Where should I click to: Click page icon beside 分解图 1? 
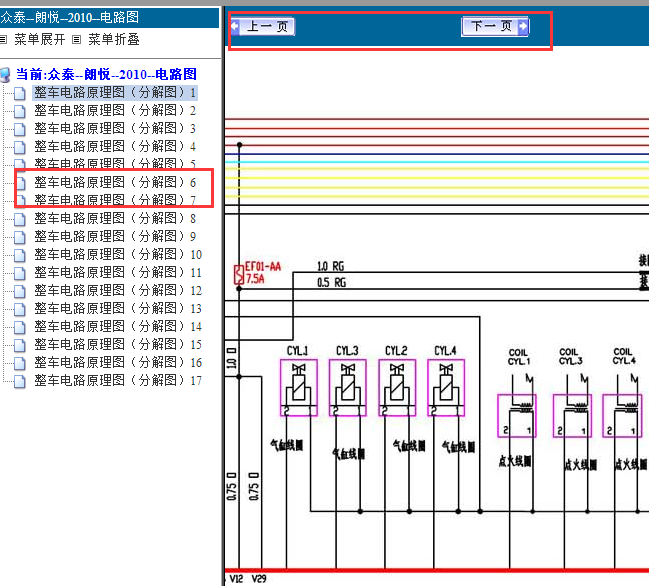[19, 94]
